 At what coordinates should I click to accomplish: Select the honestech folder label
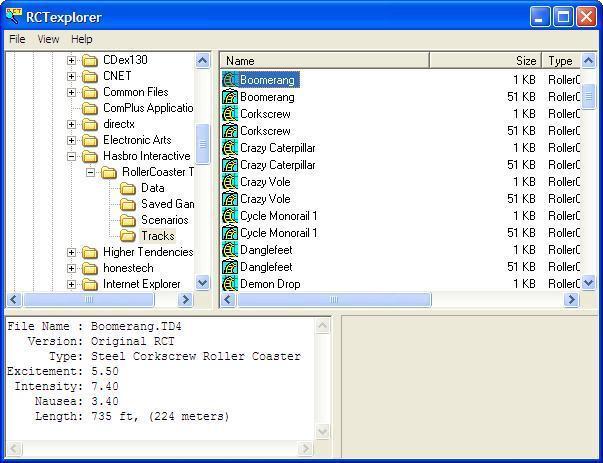[x=128, y=268]
